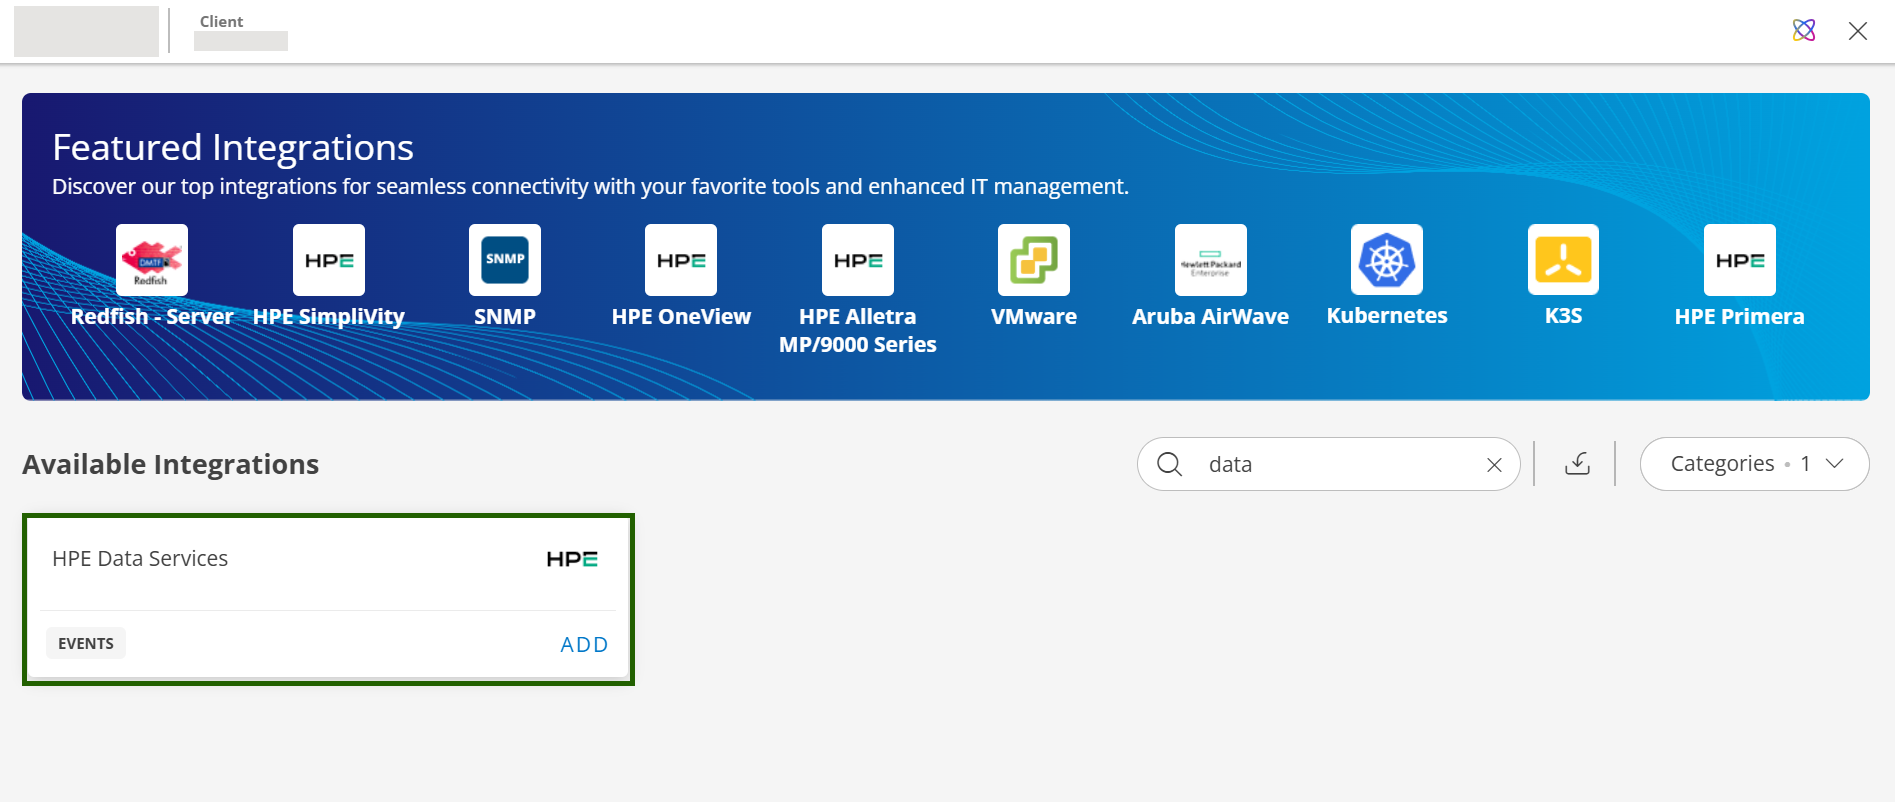Select the K3S integration icon
This screenshot has width=1895, height=802.
pyautogui.click(x=1563, y=260)
